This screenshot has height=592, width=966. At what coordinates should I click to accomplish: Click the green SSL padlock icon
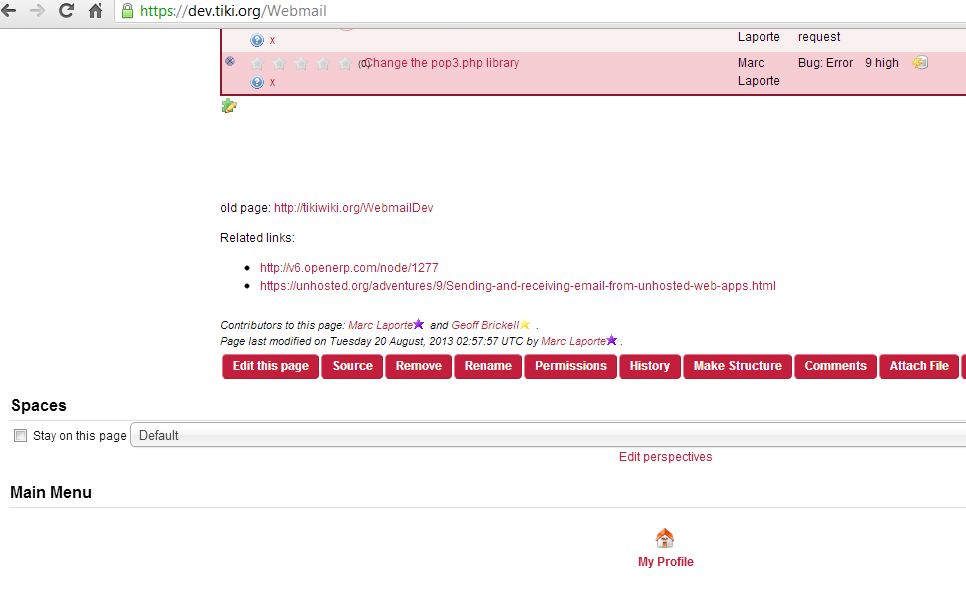click(x=127, y=10)
